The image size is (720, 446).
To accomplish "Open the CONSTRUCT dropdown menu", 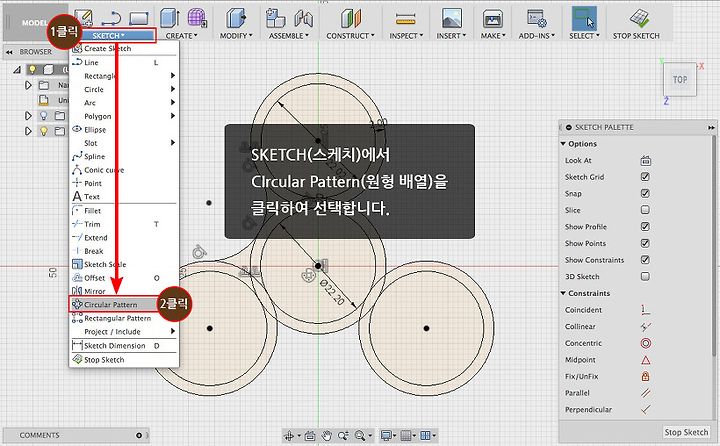I will [x=350, y=35].
